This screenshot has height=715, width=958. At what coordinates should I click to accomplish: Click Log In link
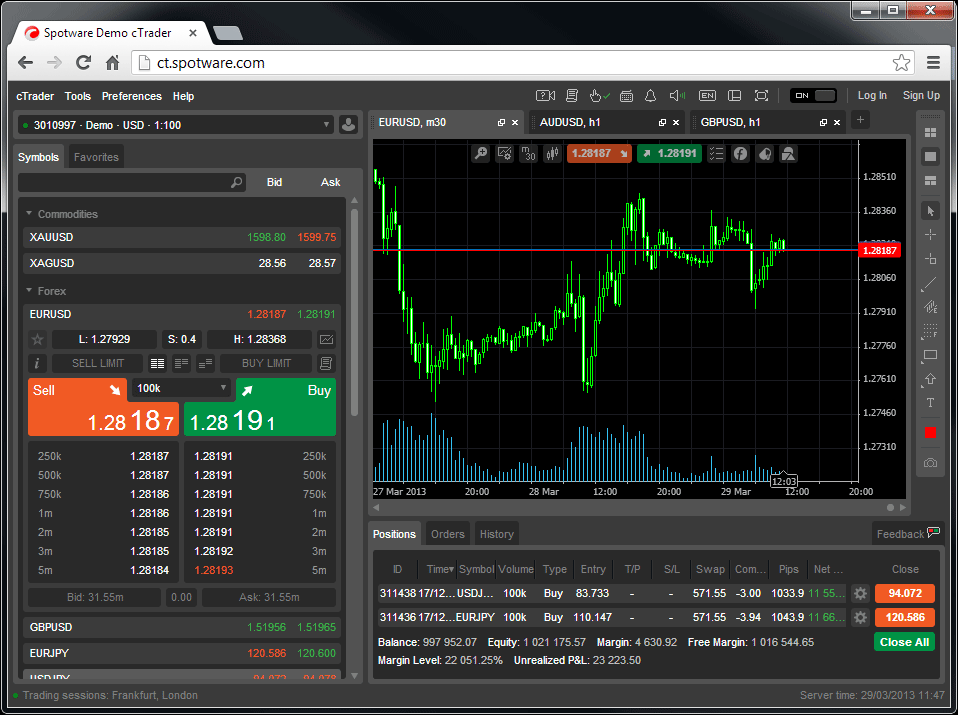pyautogui.click(x=872, y=95)
